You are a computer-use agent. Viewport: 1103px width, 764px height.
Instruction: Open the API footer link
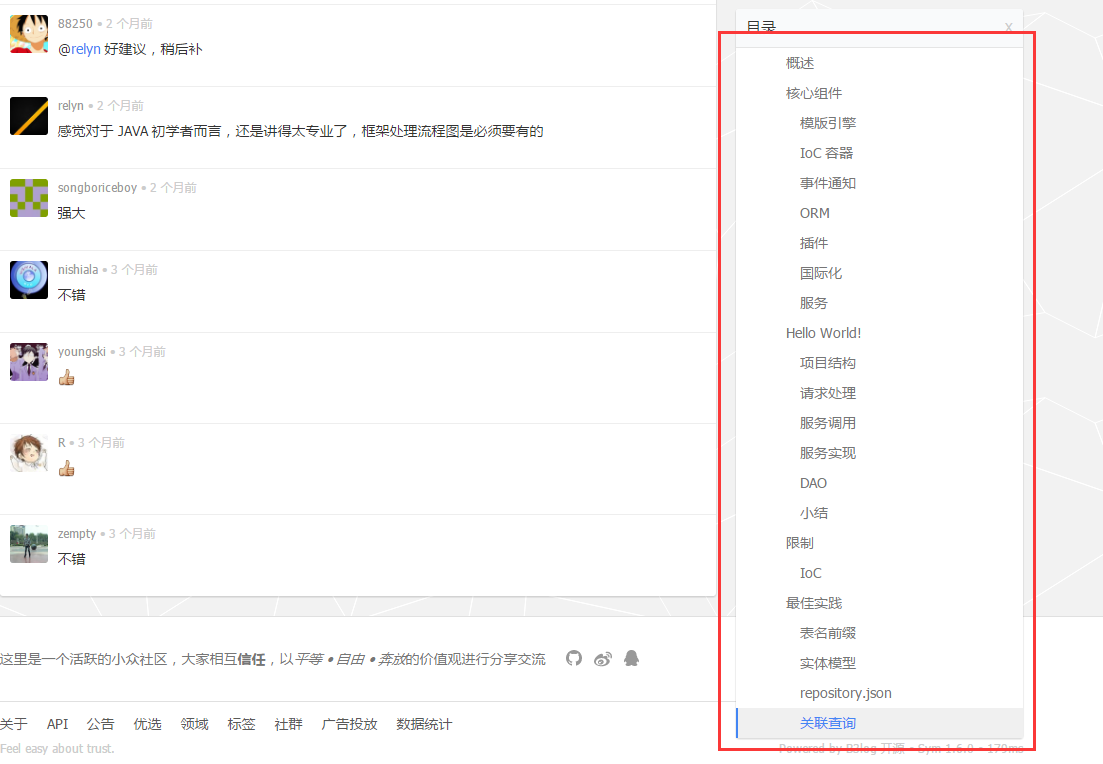click(58, 725)
